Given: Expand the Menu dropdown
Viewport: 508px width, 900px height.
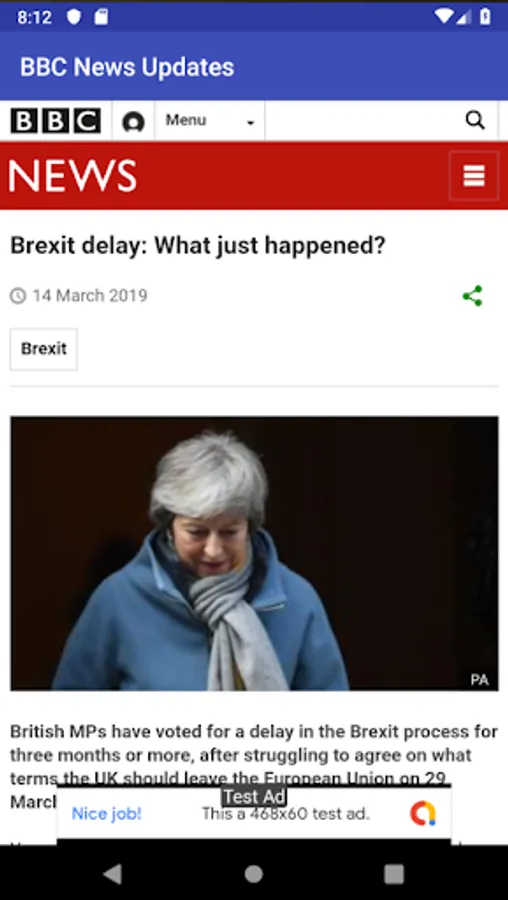Looking at the screenshot, I should click(210, 121).
